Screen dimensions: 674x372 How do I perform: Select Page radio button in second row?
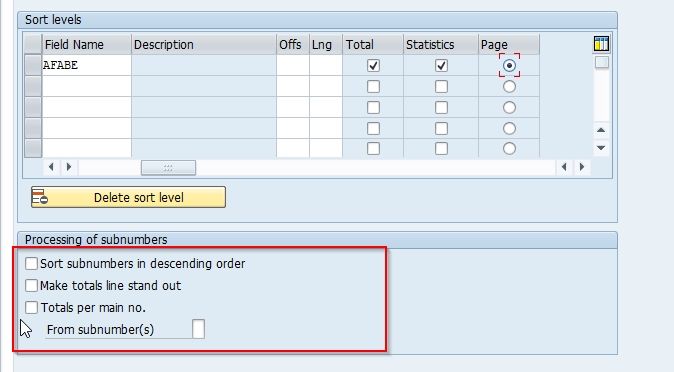pyautogui.click(x=509, y=86)
